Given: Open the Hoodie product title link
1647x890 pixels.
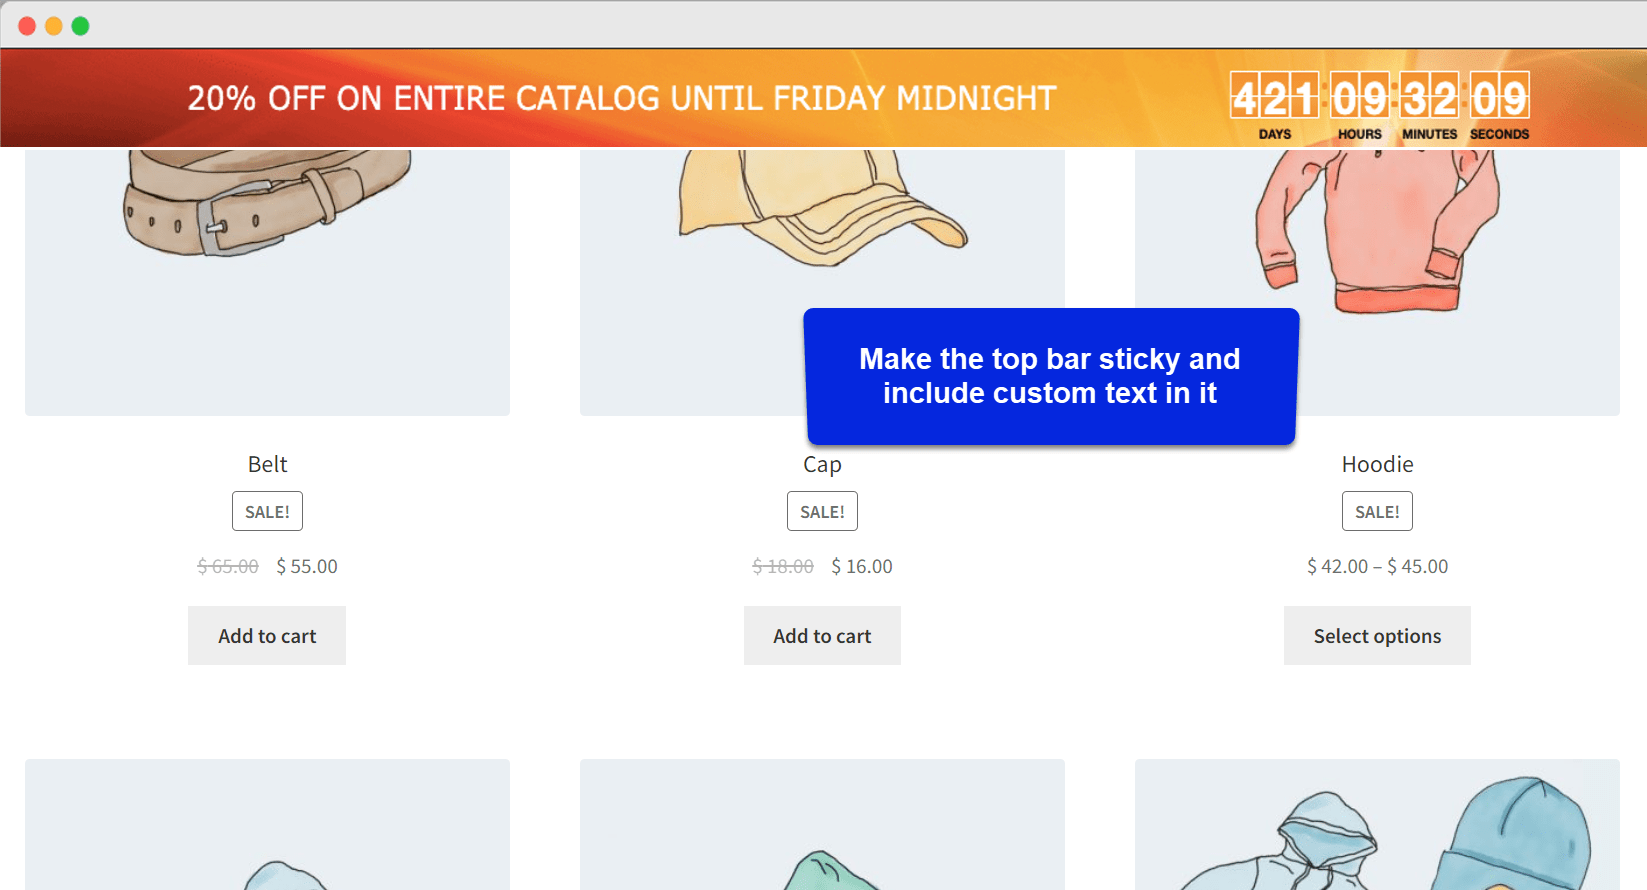Looking at the screenshot, I should click(x=1377, y=464).
